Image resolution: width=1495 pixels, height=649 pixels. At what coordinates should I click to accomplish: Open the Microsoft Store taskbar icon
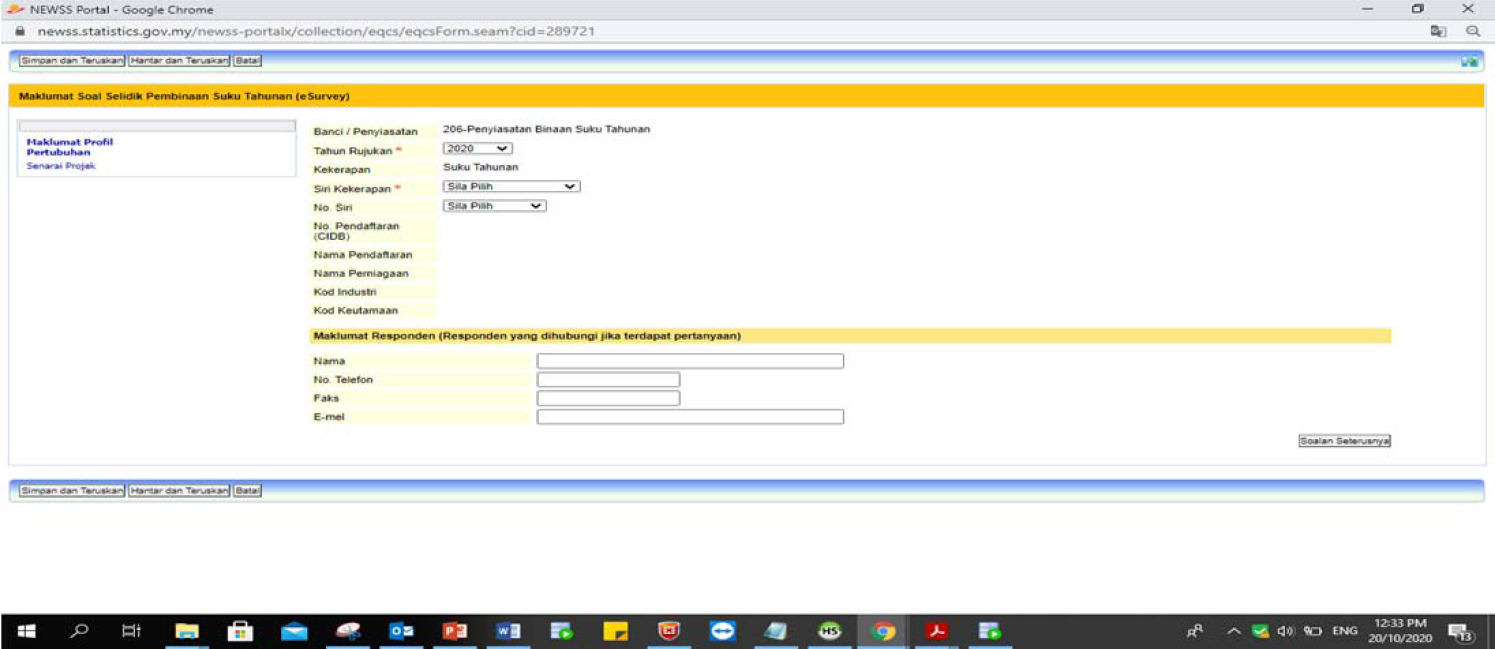(240, 631)
